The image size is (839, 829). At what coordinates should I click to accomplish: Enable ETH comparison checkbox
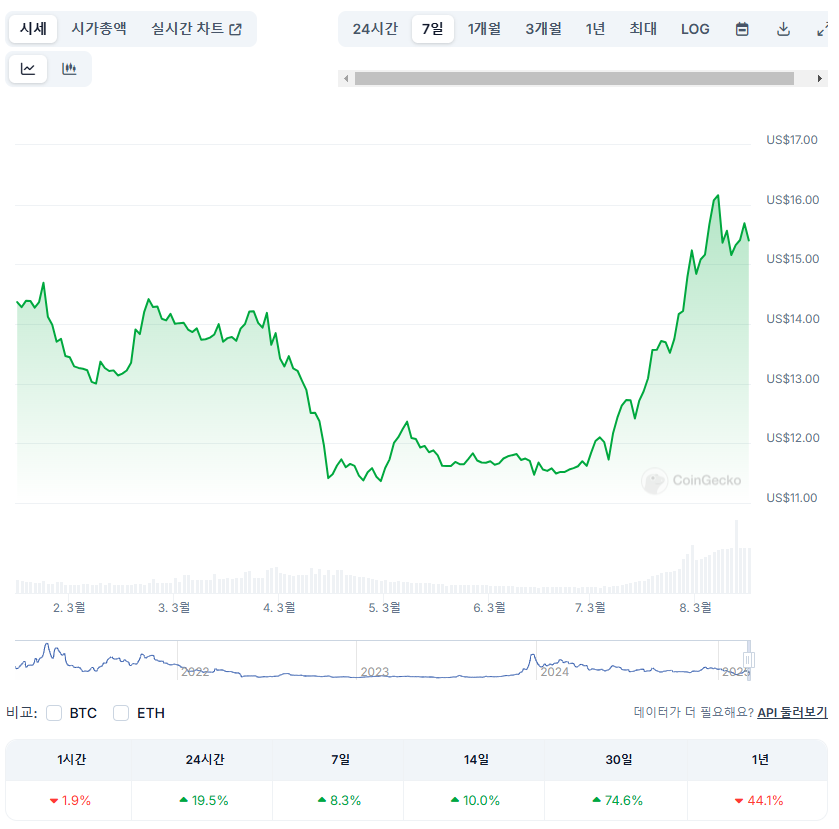tap(121, 713)
